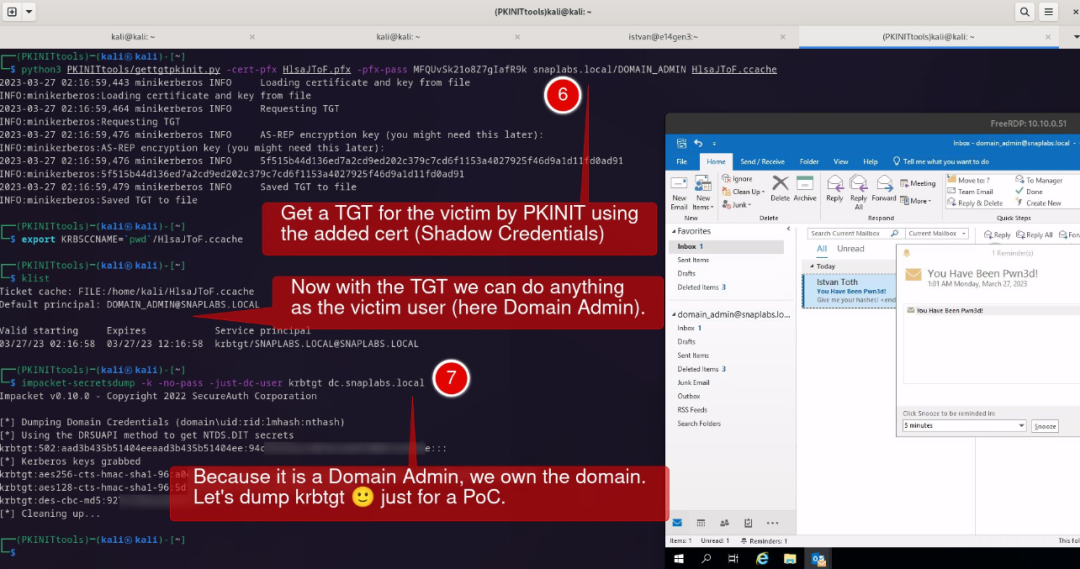This screenshot has width=1080, height=569.
Task: Open the More respond options dropdown
Action: (x=915, y=201)
